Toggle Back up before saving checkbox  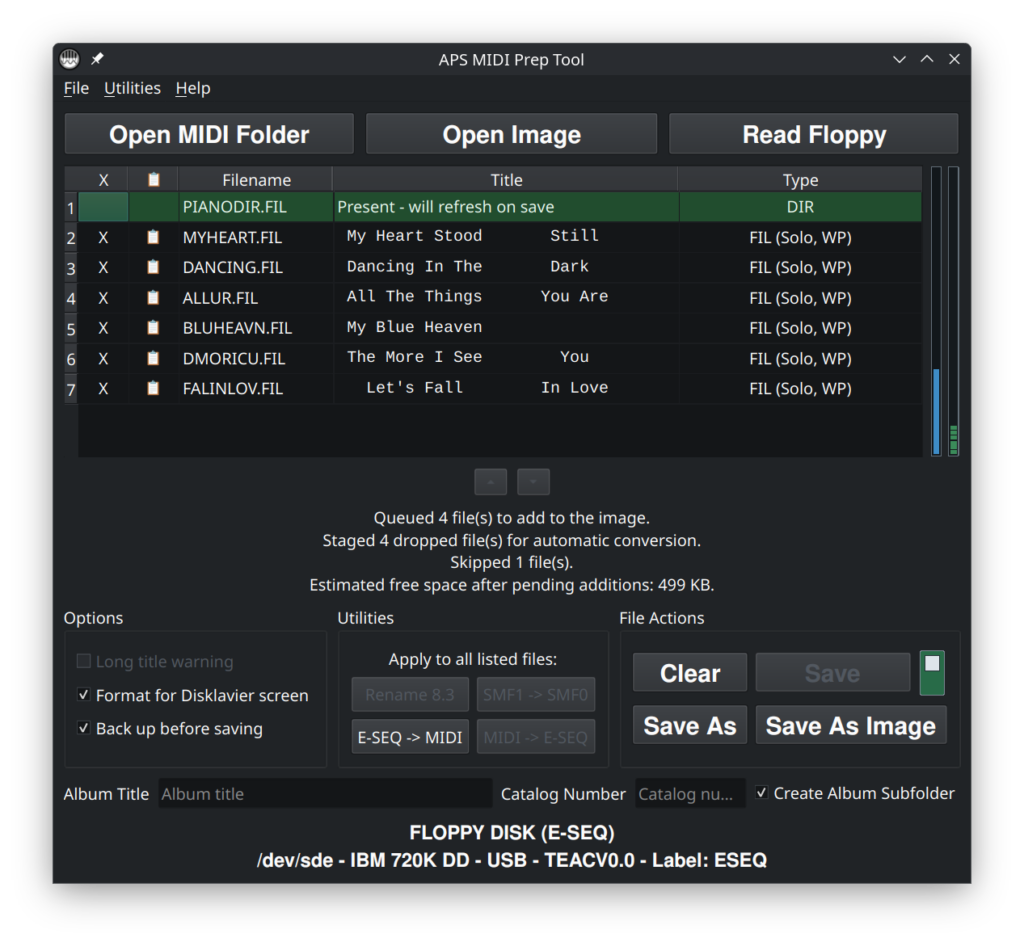(84, 728)
